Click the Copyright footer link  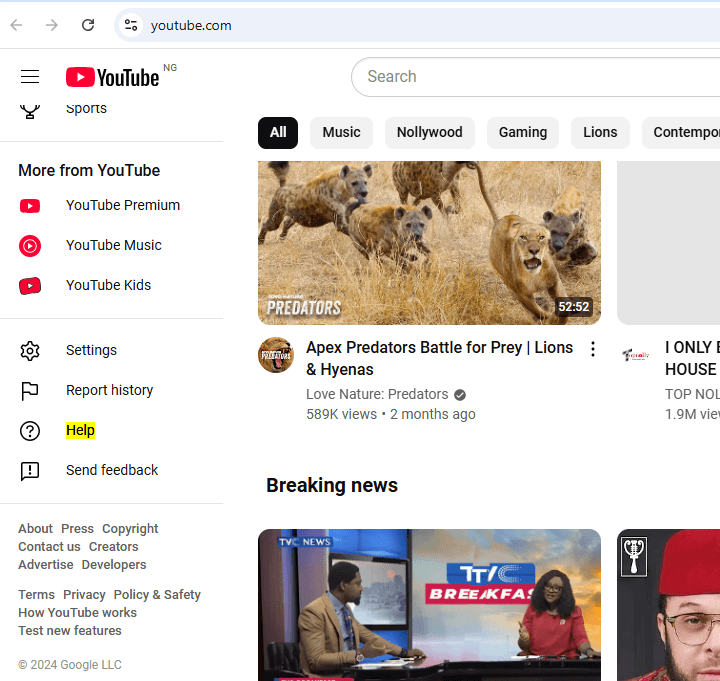[x=130, y=529]
